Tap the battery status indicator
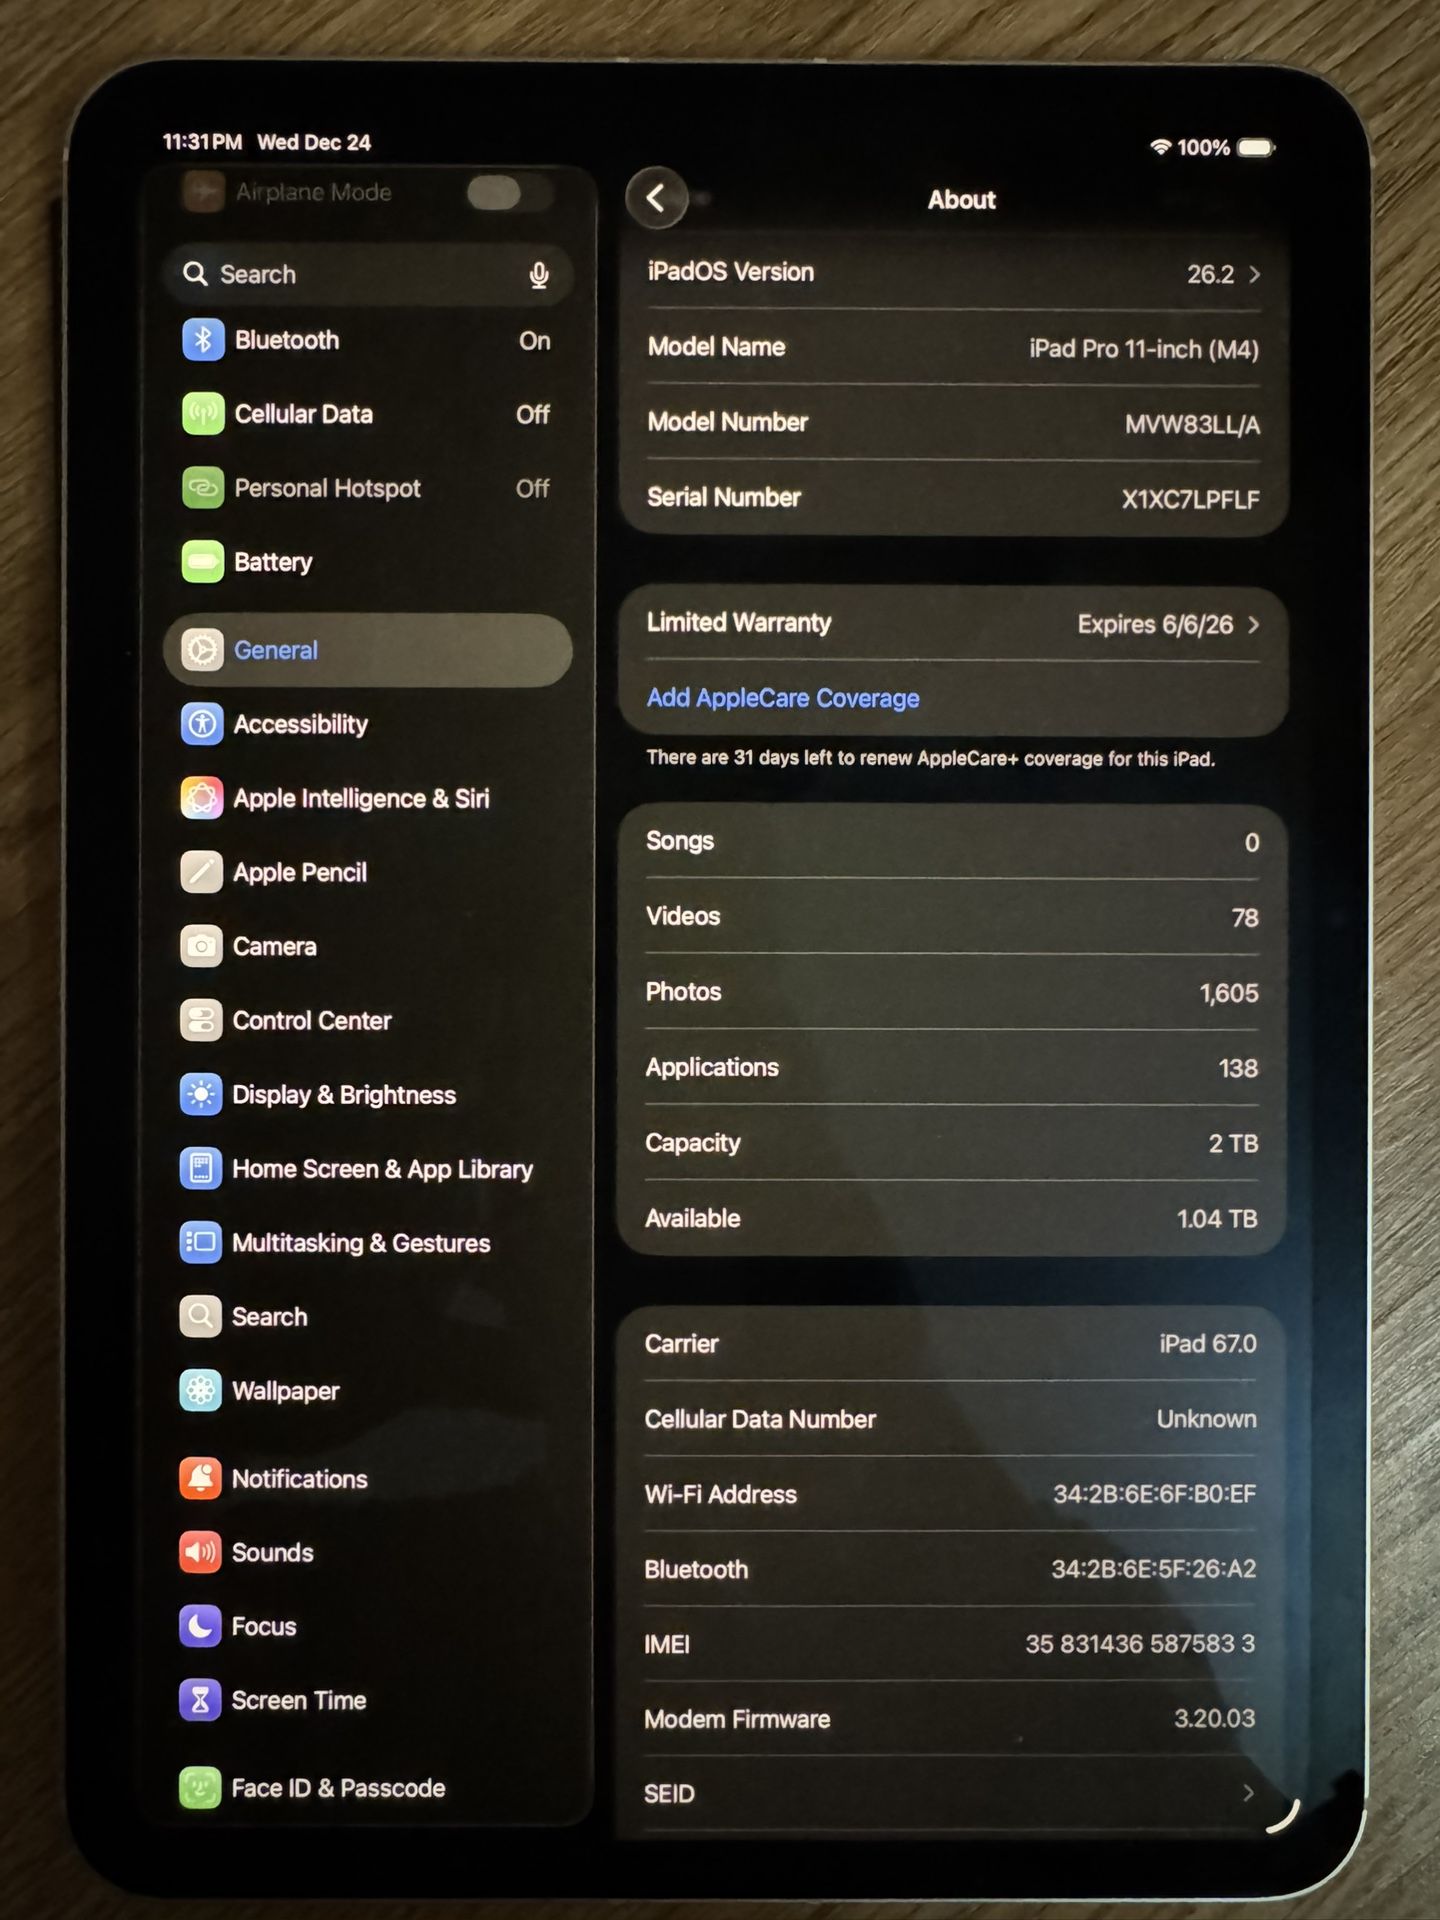The image size is (1440, 1920). point(1256,148)
